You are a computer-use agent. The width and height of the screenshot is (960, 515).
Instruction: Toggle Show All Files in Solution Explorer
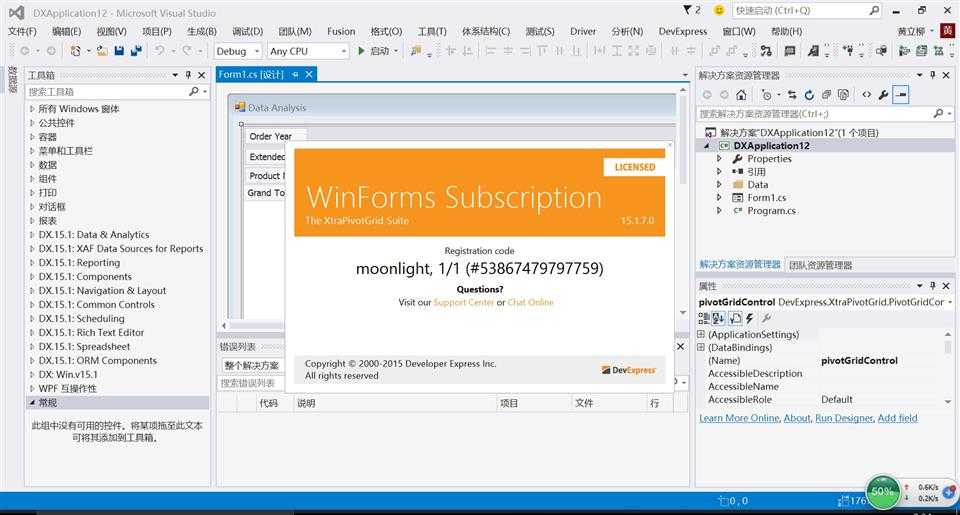coord(843,95)
